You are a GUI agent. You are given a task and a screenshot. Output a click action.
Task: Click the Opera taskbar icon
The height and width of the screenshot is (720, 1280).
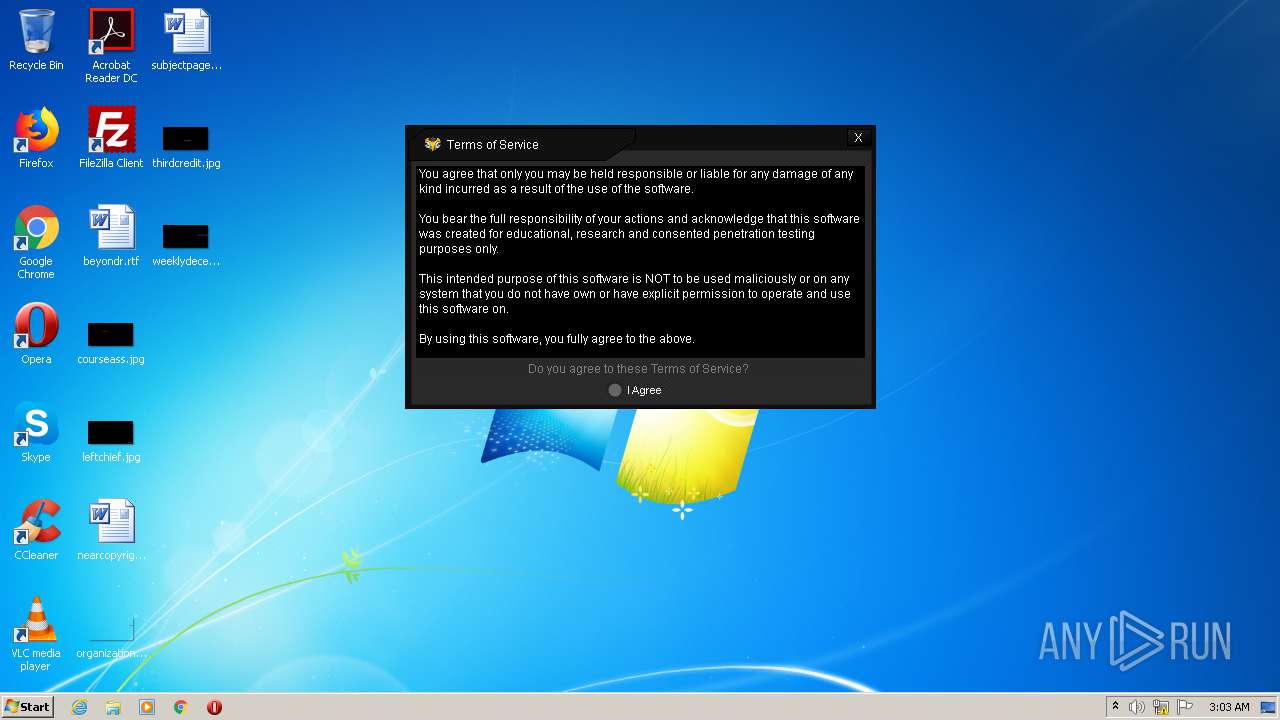tap(214, 707)
